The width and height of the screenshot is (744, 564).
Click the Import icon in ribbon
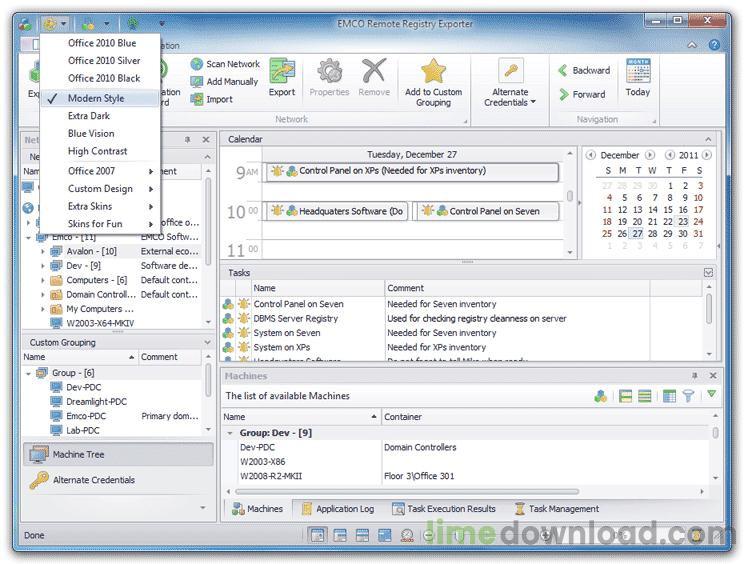point(197,99)
